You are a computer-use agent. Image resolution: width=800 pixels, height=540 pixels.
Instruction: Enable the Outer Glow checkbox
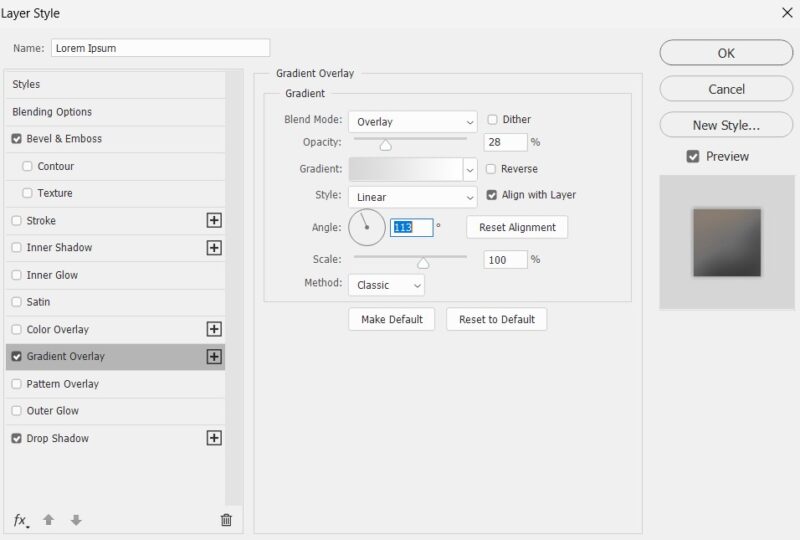point(17,411)
